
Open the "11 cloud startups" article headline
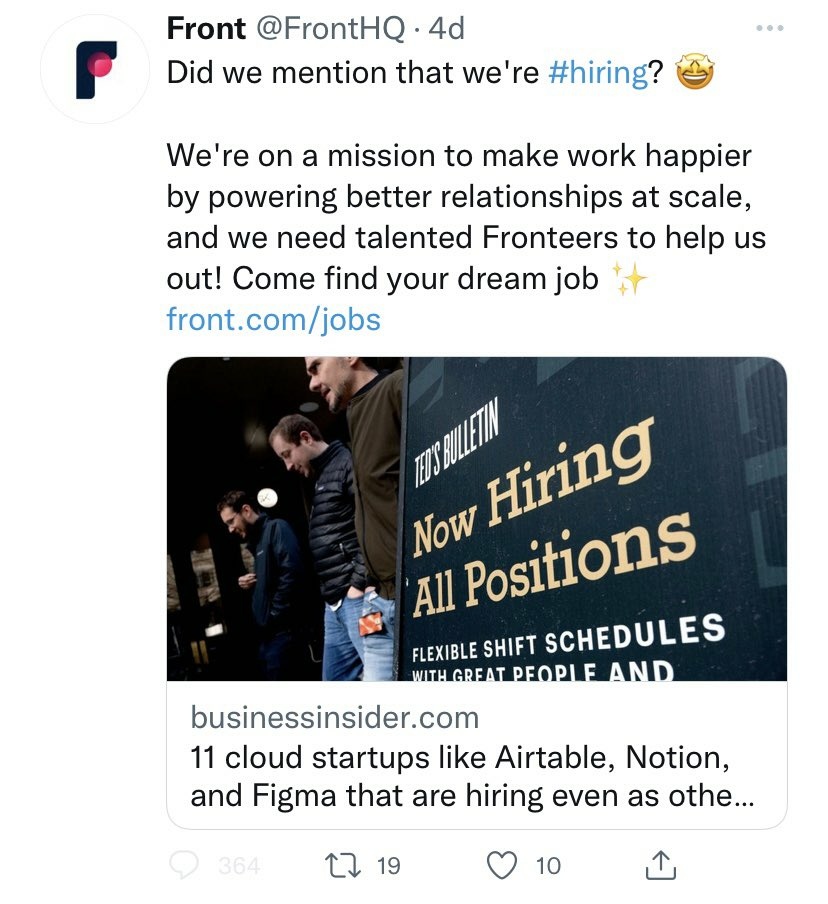tap(460, 778)
